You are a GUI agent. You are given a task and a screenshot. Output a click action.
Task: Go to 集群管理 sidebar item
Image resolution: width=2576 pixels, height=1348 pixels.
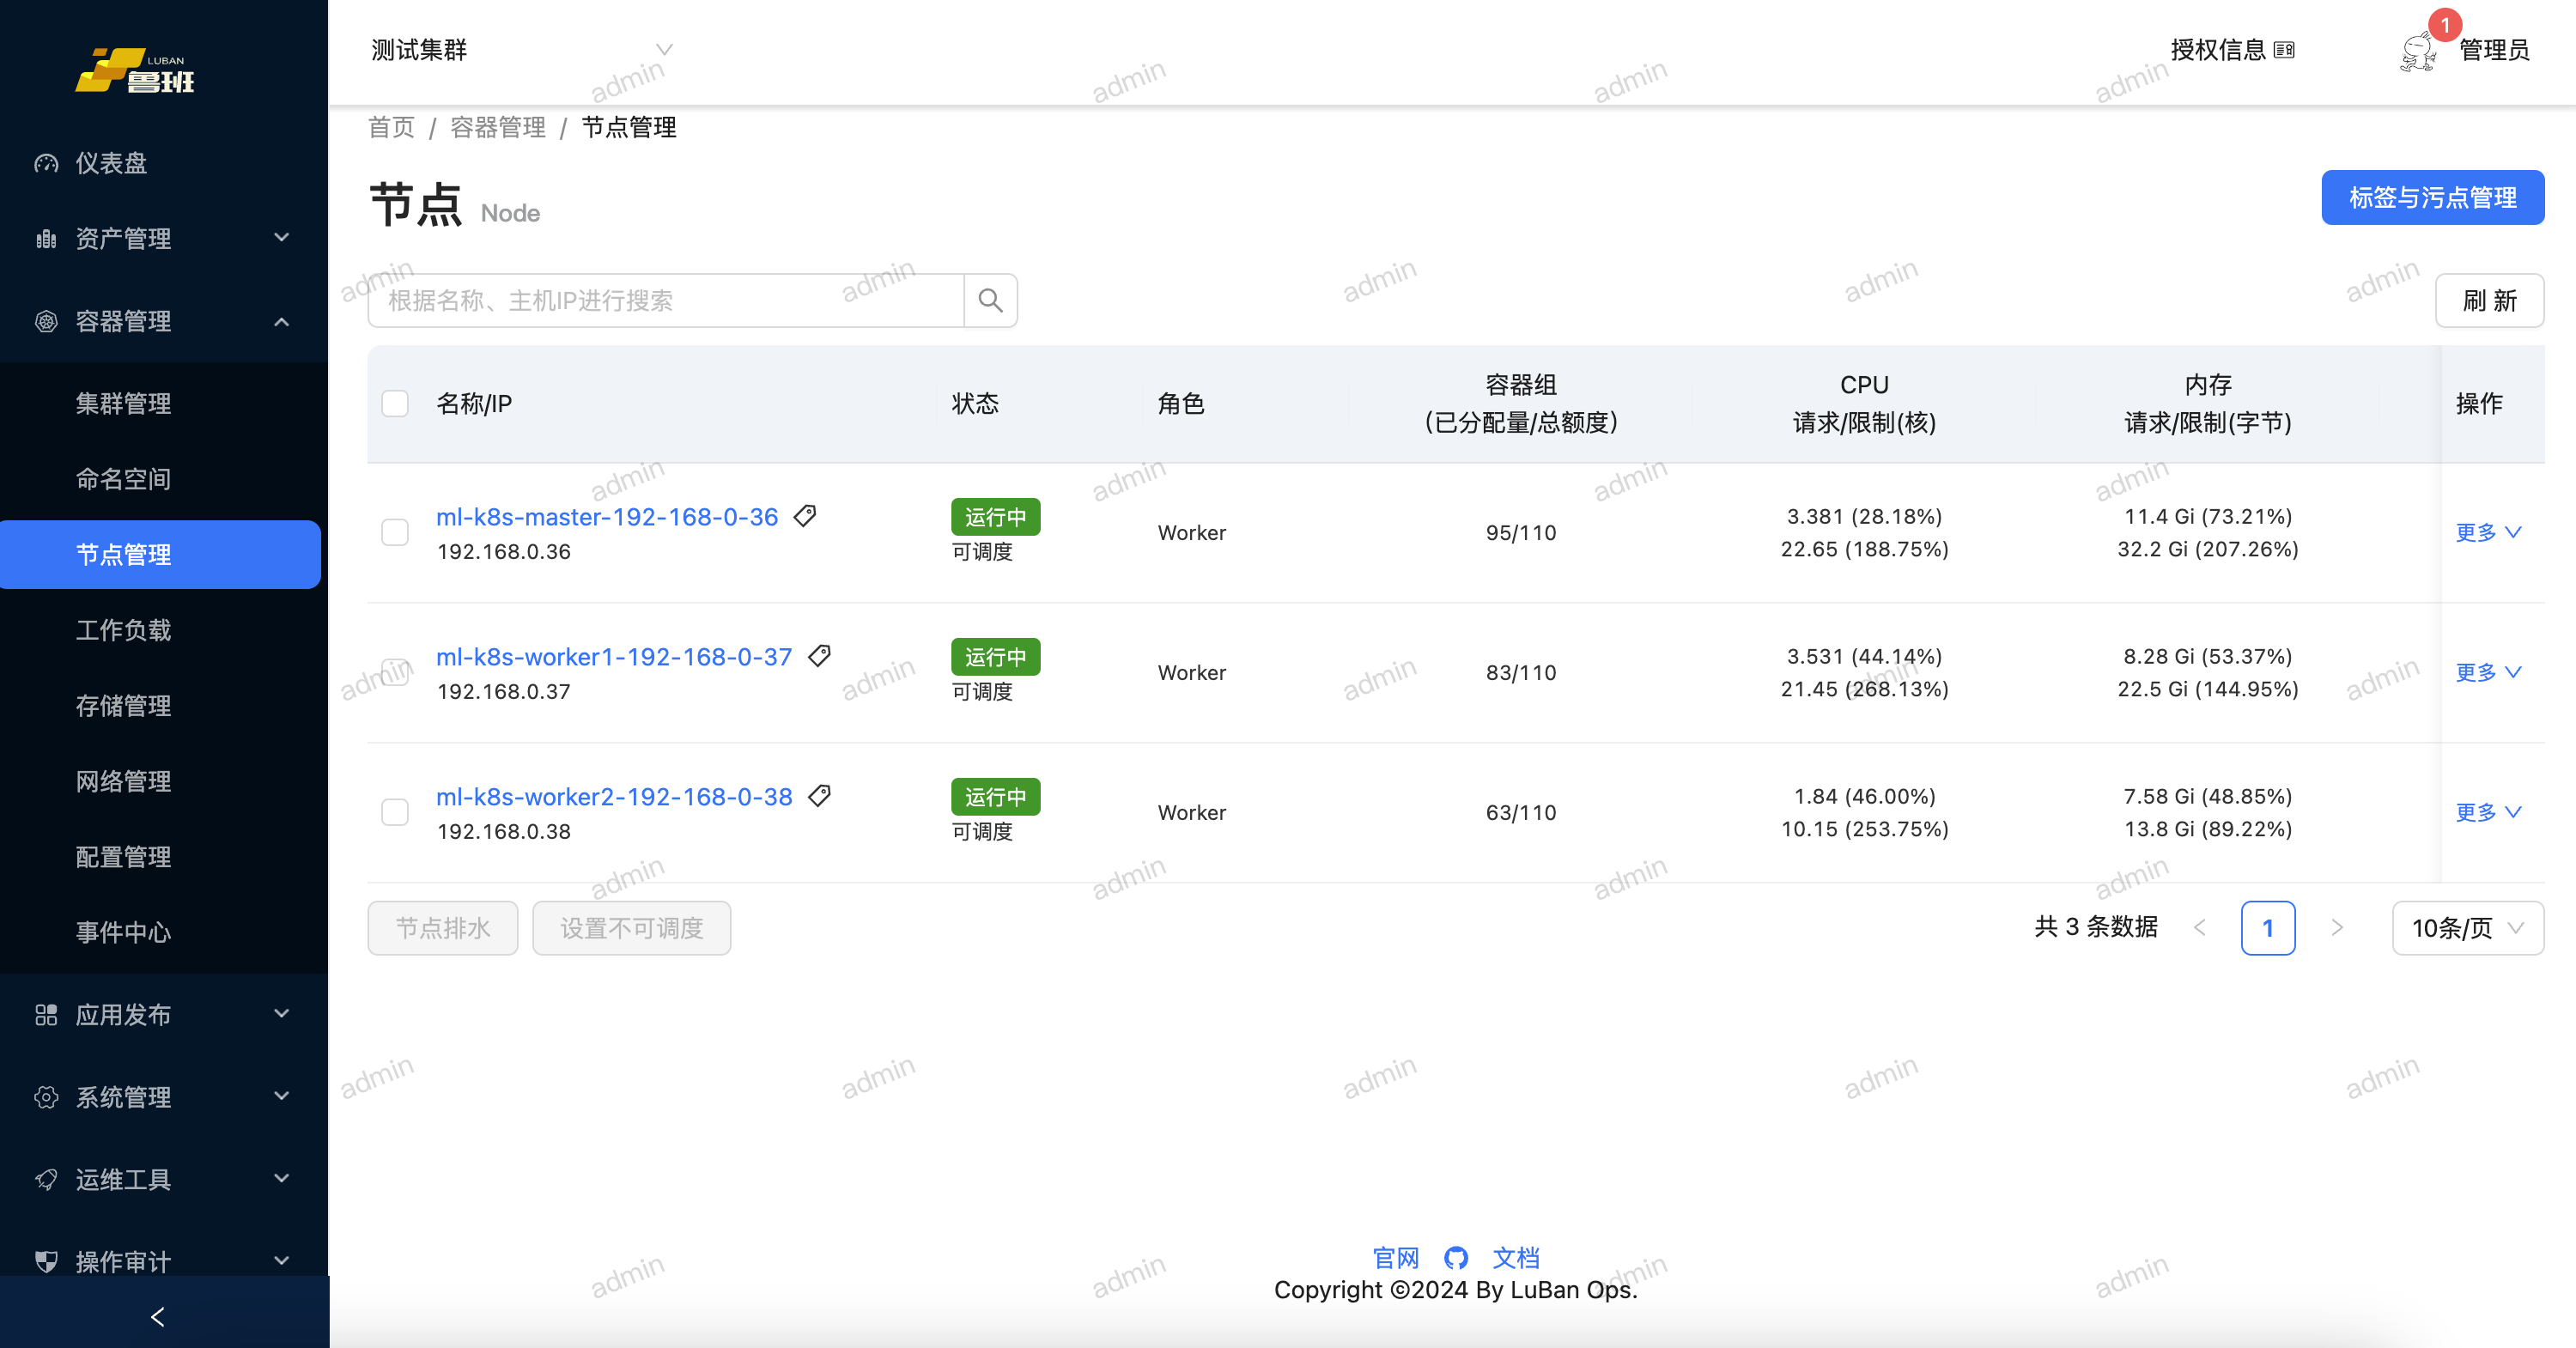coord(124,403)
